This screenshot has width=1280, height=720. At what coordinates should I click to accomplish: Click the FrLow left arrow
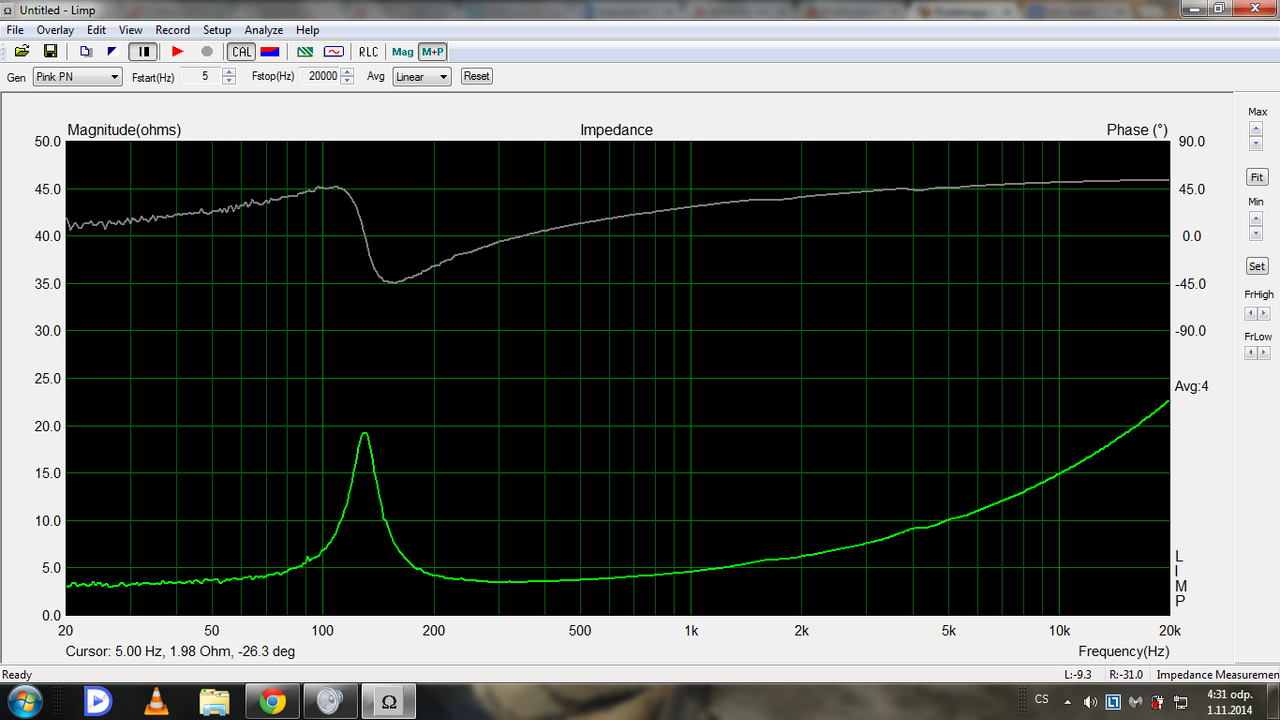click(x=1250, y=353)
